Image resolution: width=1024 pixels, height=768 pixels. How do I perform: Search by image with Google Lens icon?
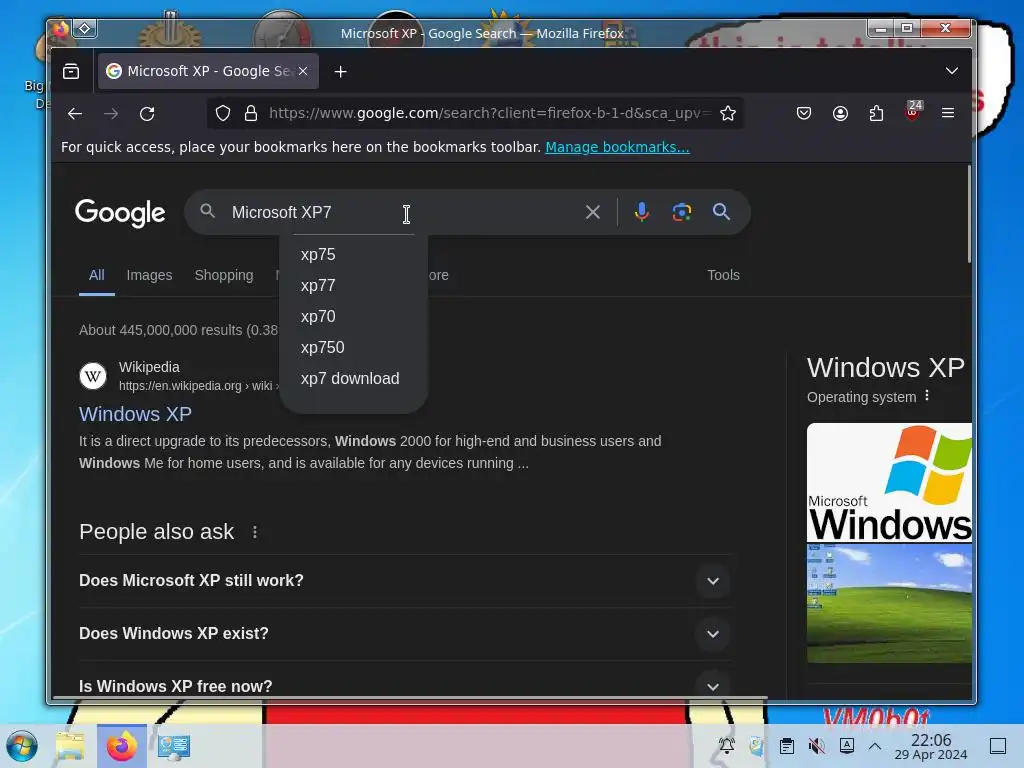(x=682, y=212)
